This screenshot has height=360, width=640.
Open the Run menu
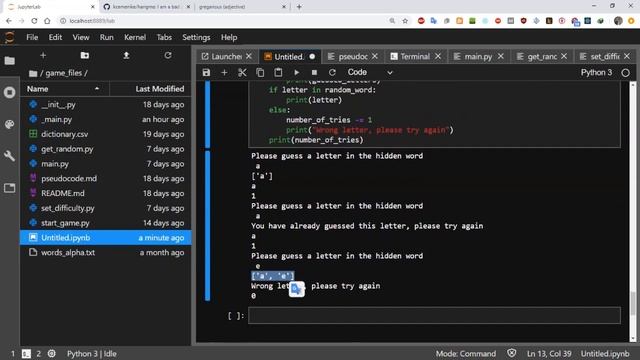pos(107,38)
